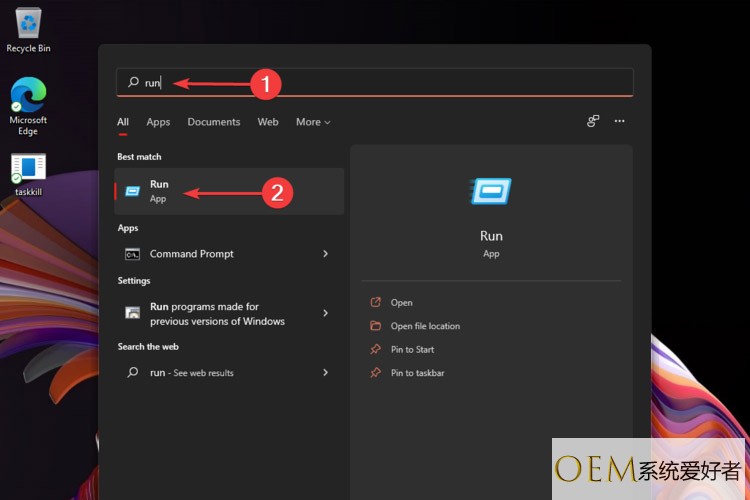Image resolution: width=750 pixels, height=500 pixels.
Task: Choose Open file location for Run
Action: click(x=425, y=326)
